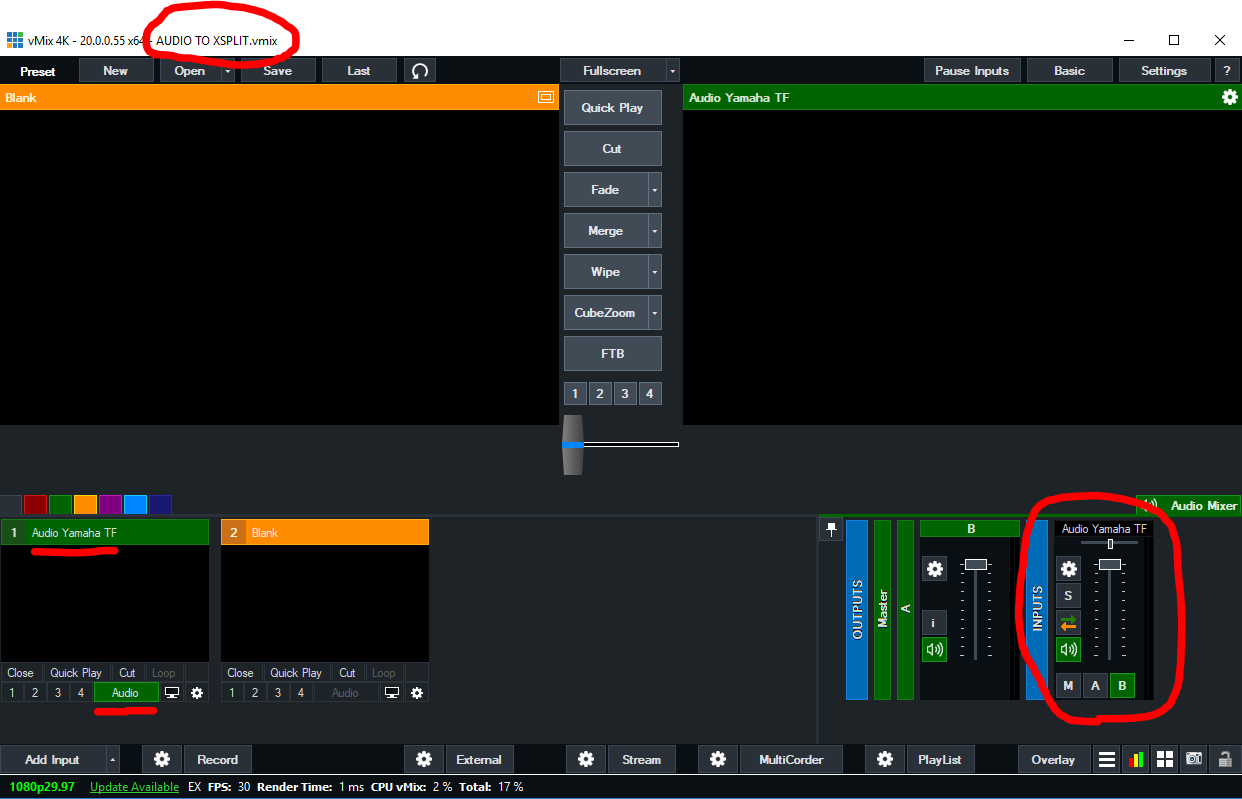The height and width of the screenshot is (799, 1242).
Task: Click the Pause Inputs button
Action: tap(972, 70)
